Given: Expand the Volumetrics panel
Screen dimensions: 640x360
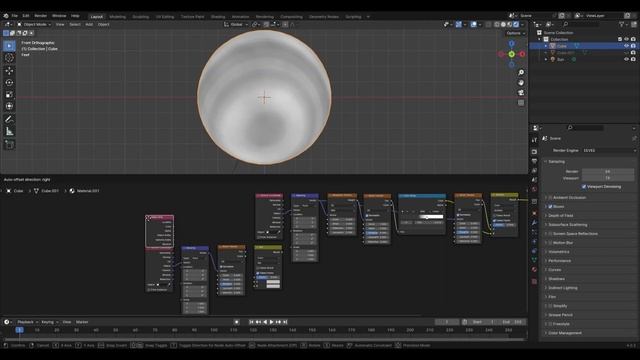Looking at the screenshot, I should (559, 251).
